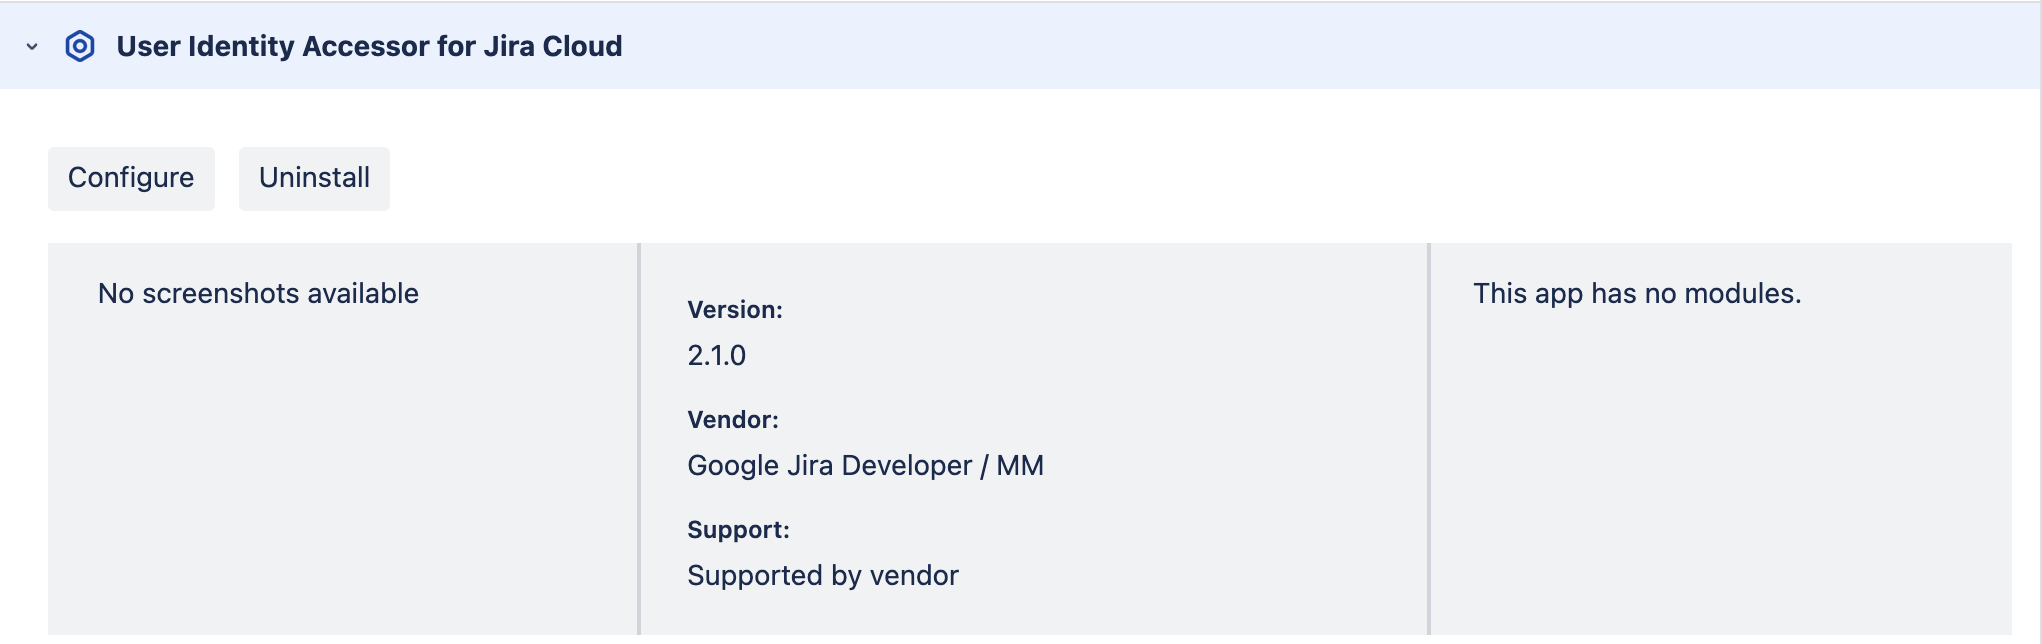Click the app title header bar
The height and width of the screenshot is (644, 2042).
click(x=1000, y=46)
